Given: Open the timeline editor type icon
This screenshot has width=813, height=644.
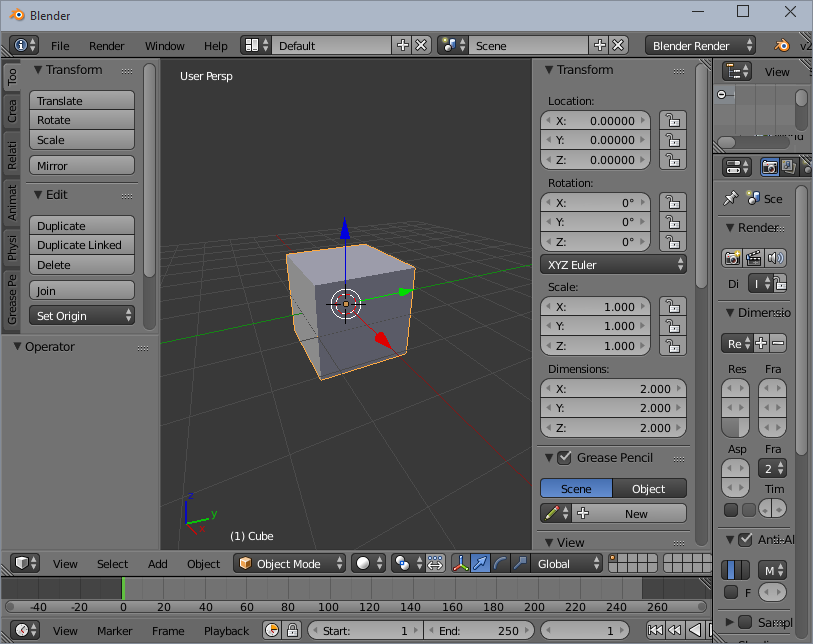Looking at the screenshot, I should point(25,631).
